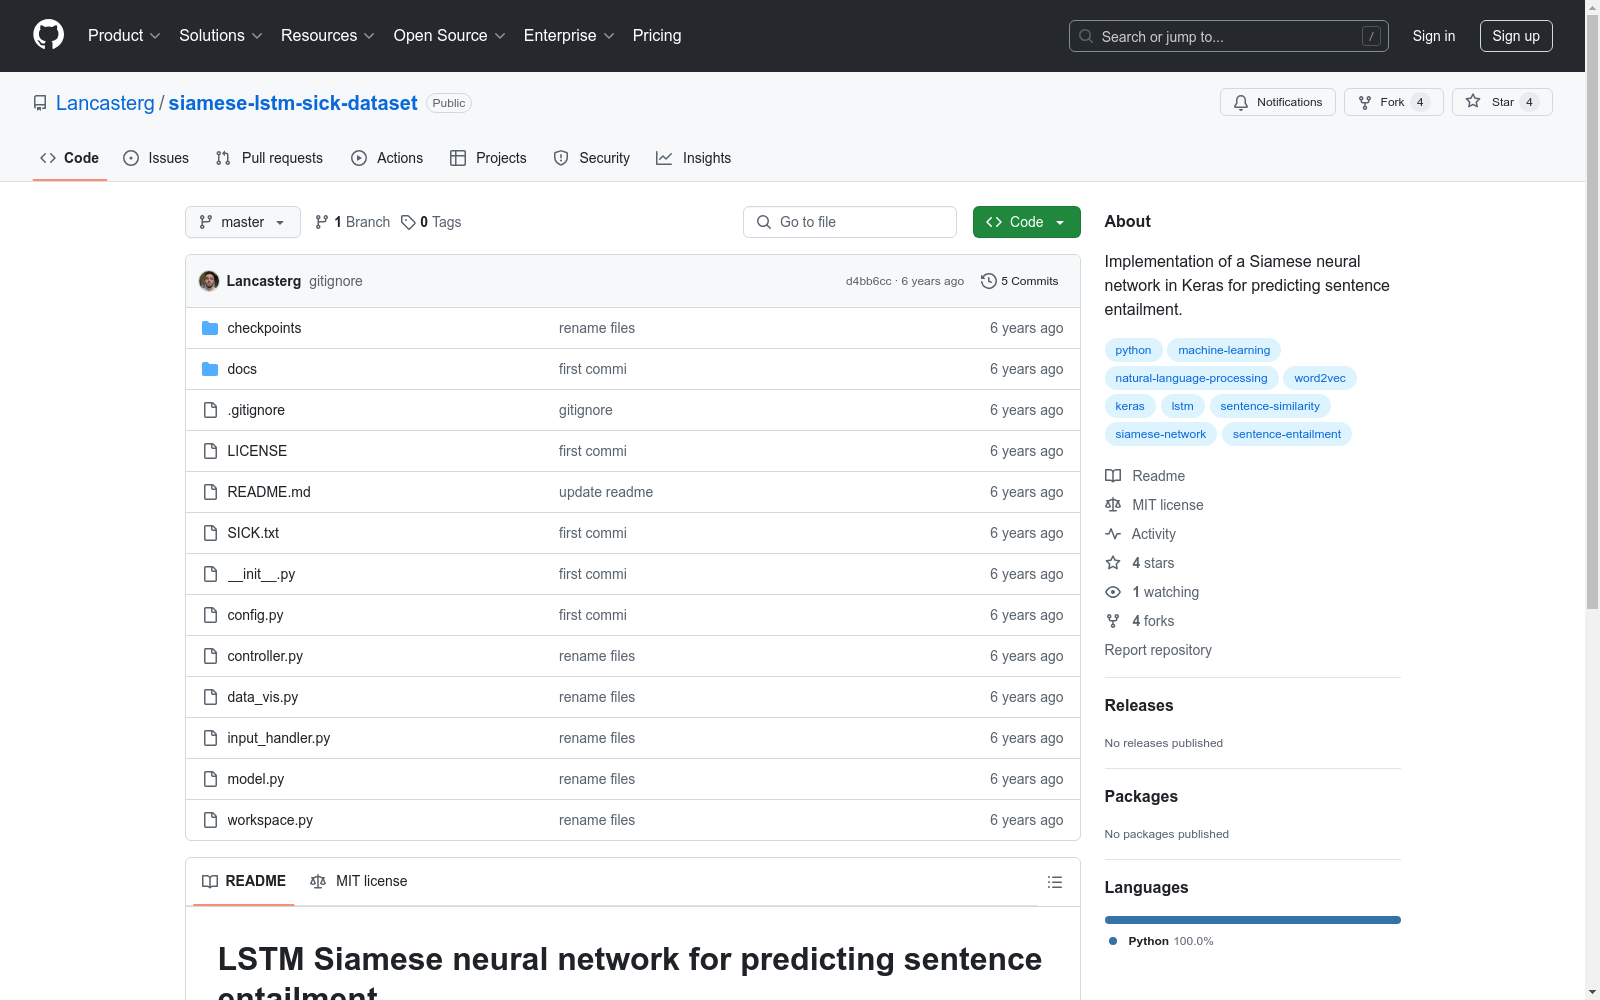Expand the Product menu
The width and height of the screenshot is (1600, 1000).
[x=124, y=35]
